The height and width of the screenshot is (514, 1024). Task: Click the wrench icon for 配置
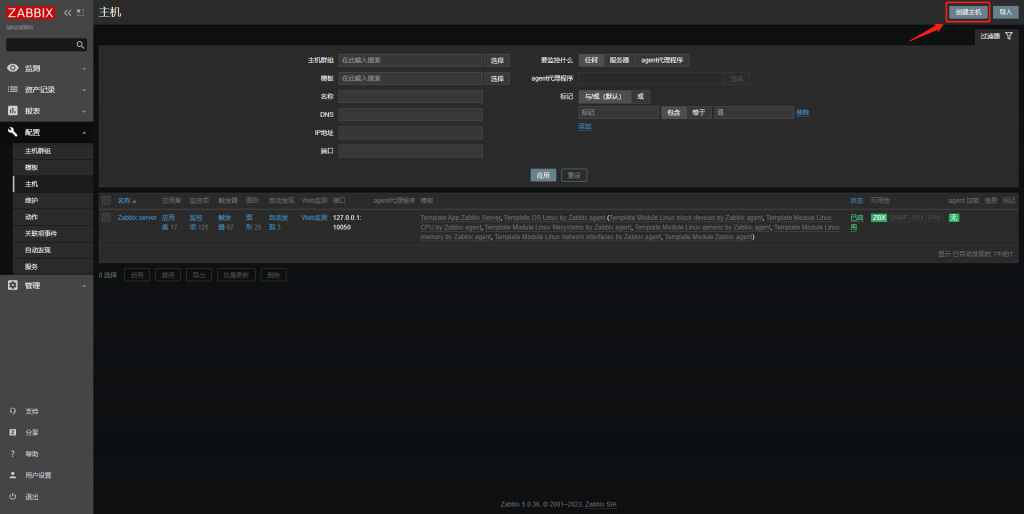tap(12, 132)
